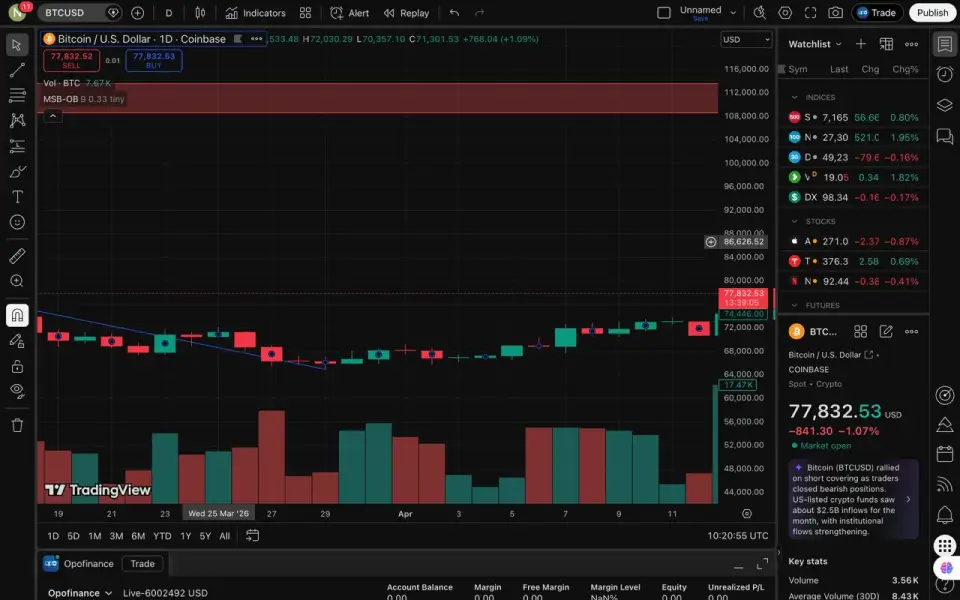Open the chart legend more options dots
This screenshot has width=960, height=600.
coord(257,39)
